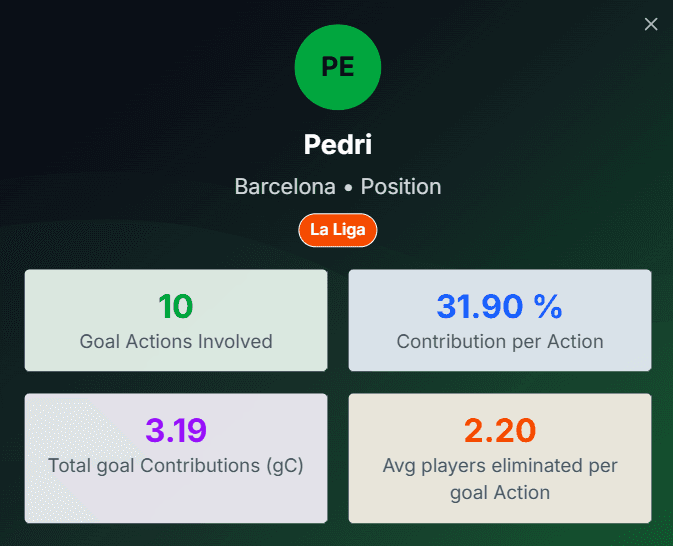Click the PE initials inside the avatar
The height and width of the screenshot is (546, 673).
[337, 67]
